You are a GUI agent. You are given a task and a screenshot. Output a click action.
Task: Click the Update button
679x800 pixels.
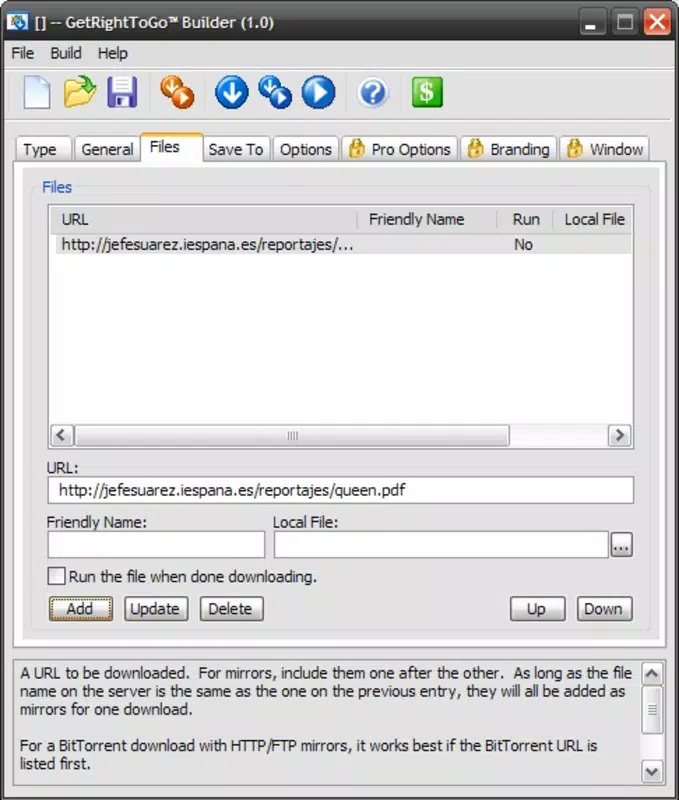point(156,609)
